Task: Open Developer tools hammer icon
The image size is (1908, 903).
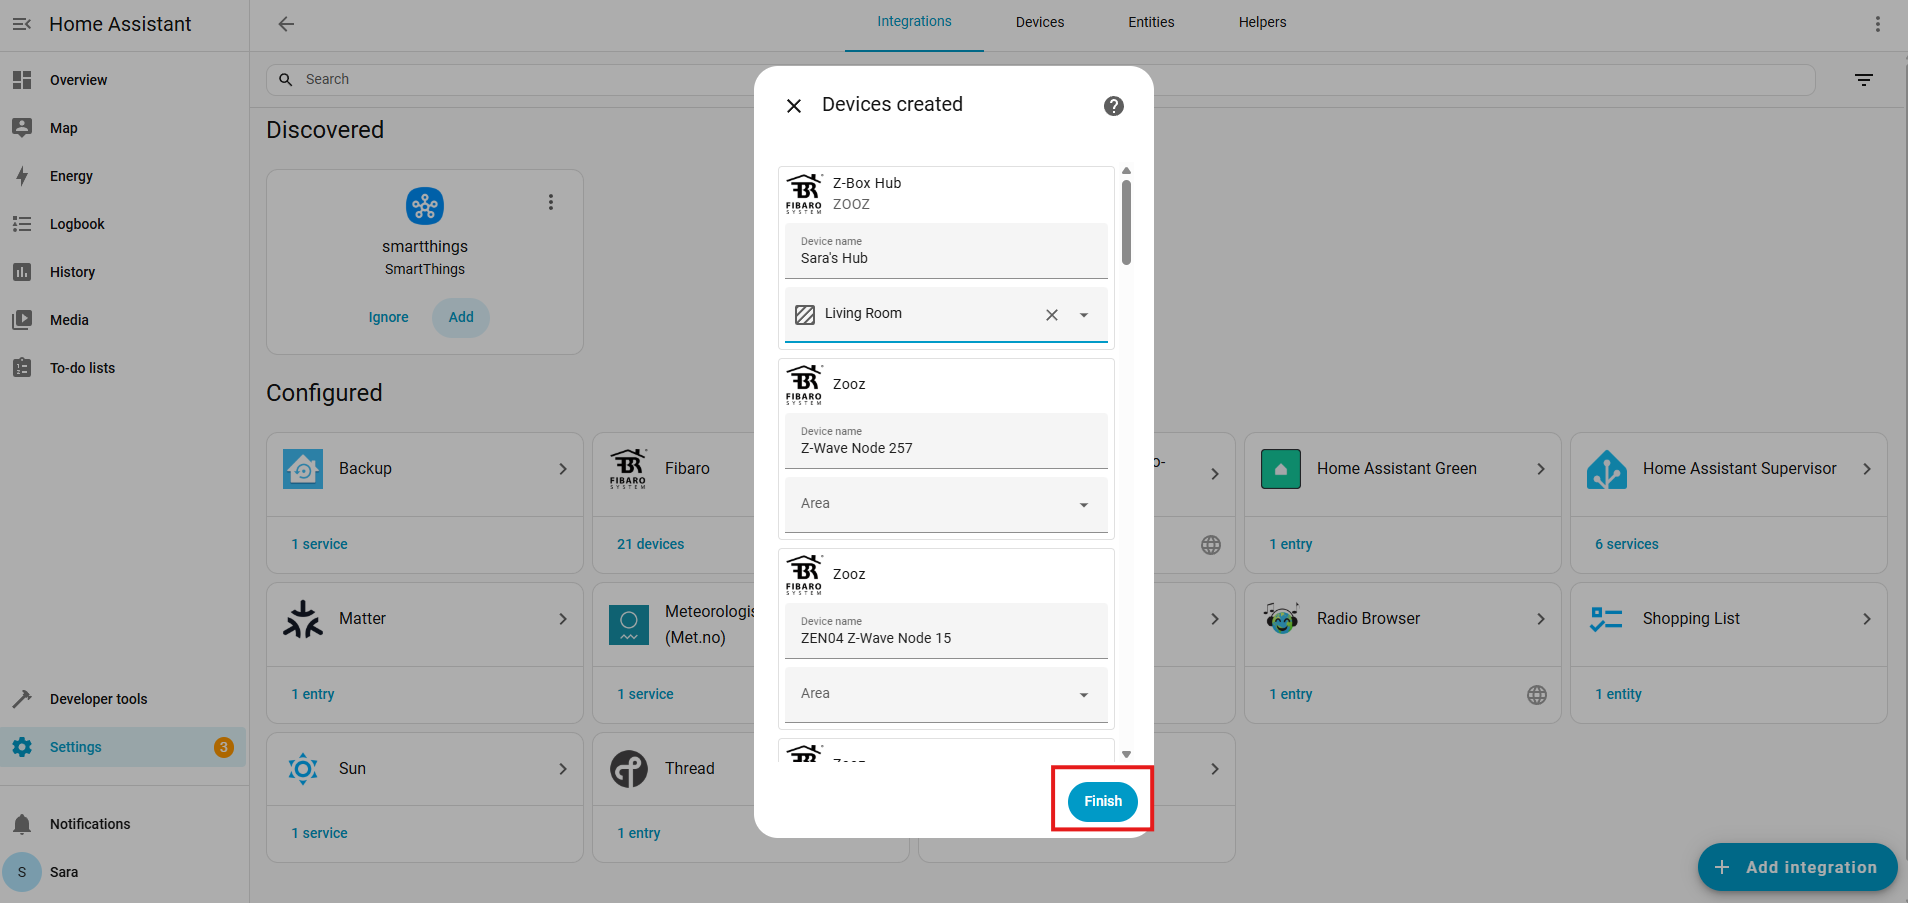Action: point(22,699)
